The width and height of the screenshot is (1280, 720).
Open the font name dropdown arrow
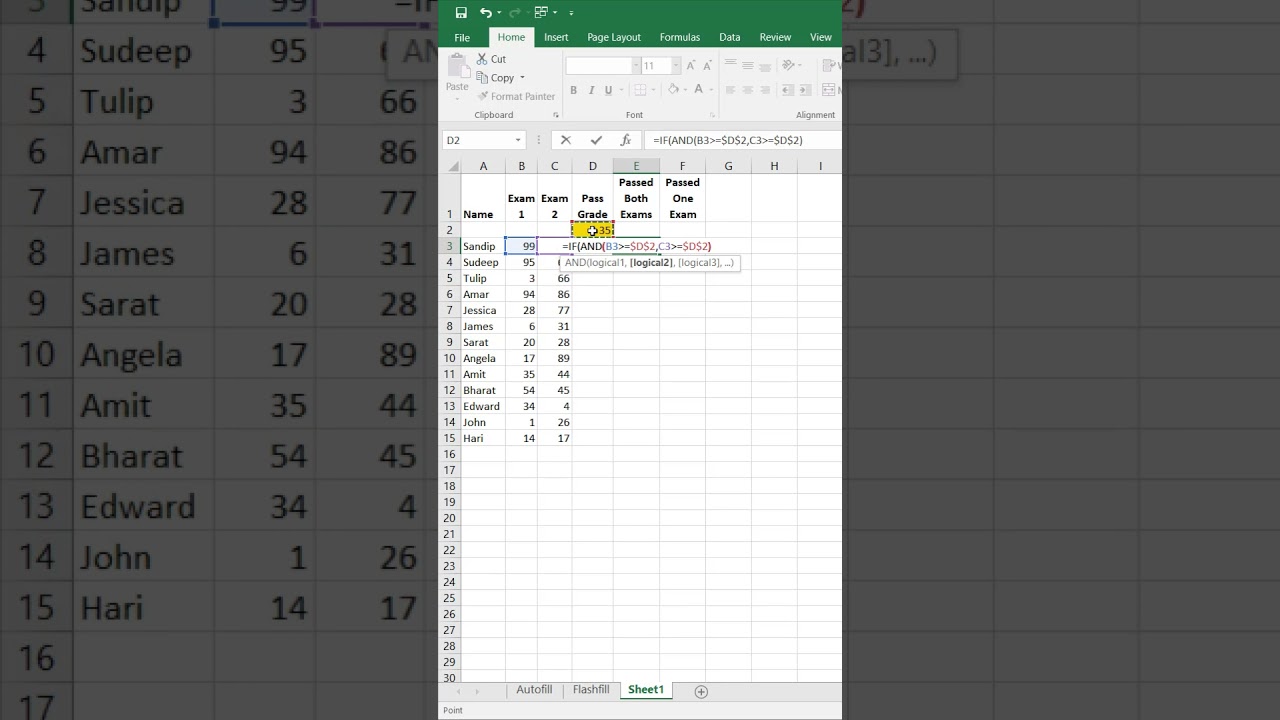(636, 66)
